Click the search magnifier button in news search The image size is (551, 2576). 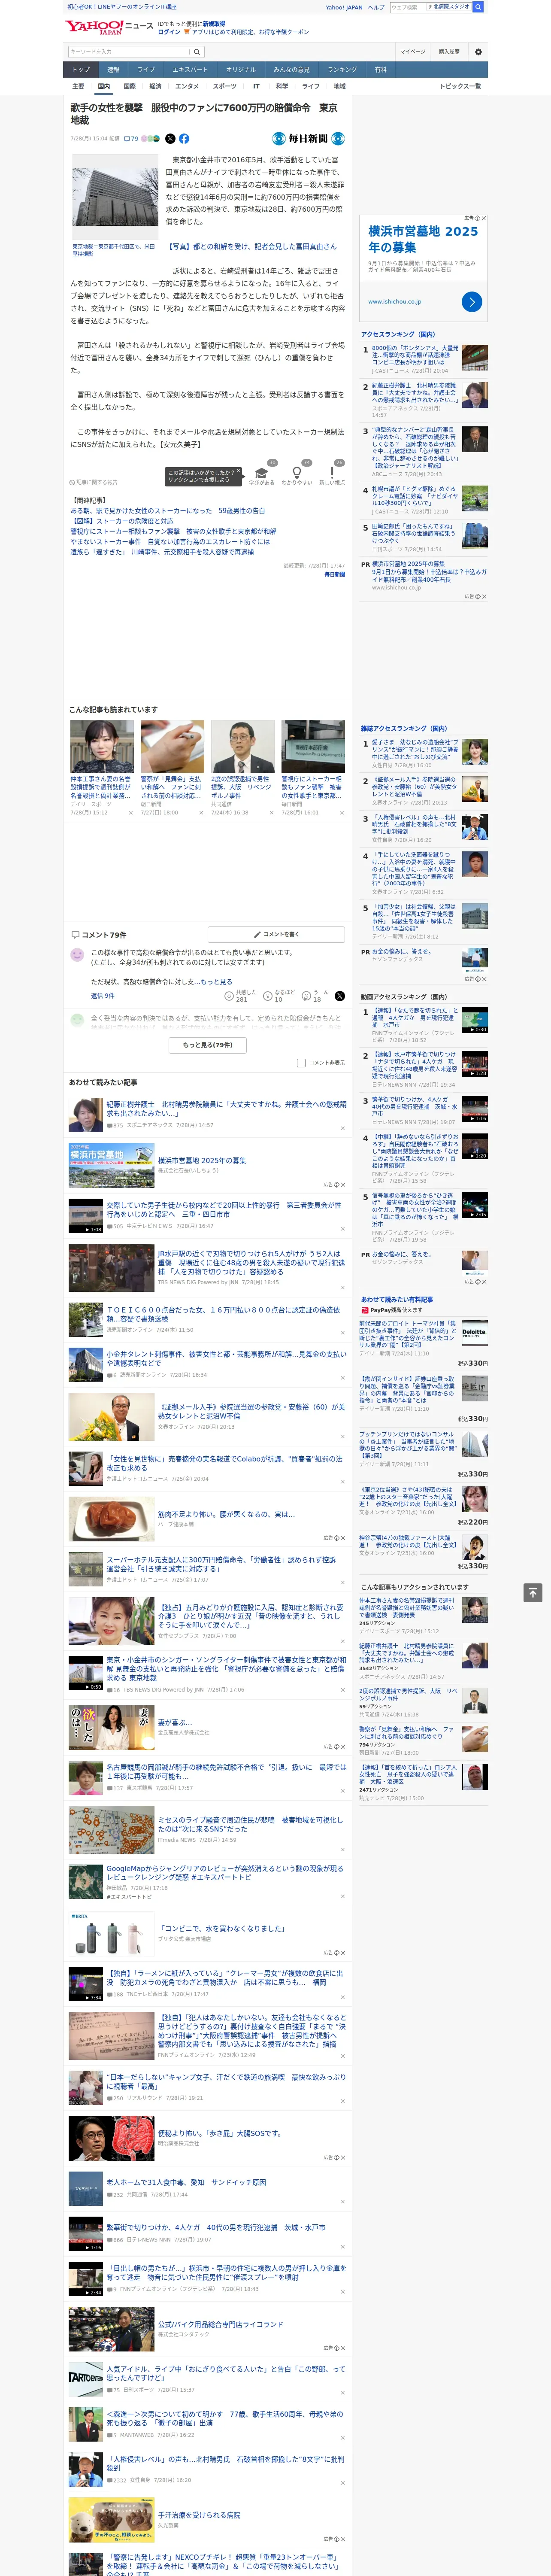click(x=197, y=52)
